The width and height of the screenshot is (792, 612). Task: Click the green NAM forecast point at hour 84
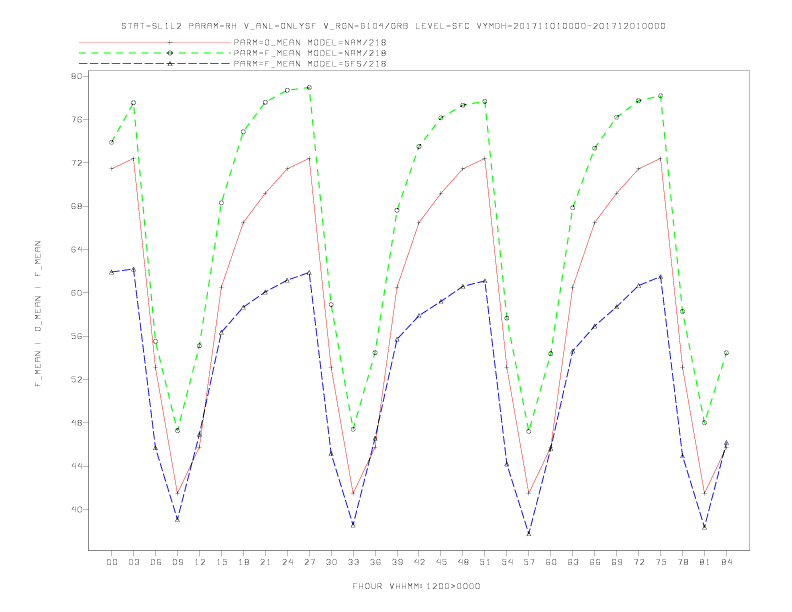click(726, 353)
